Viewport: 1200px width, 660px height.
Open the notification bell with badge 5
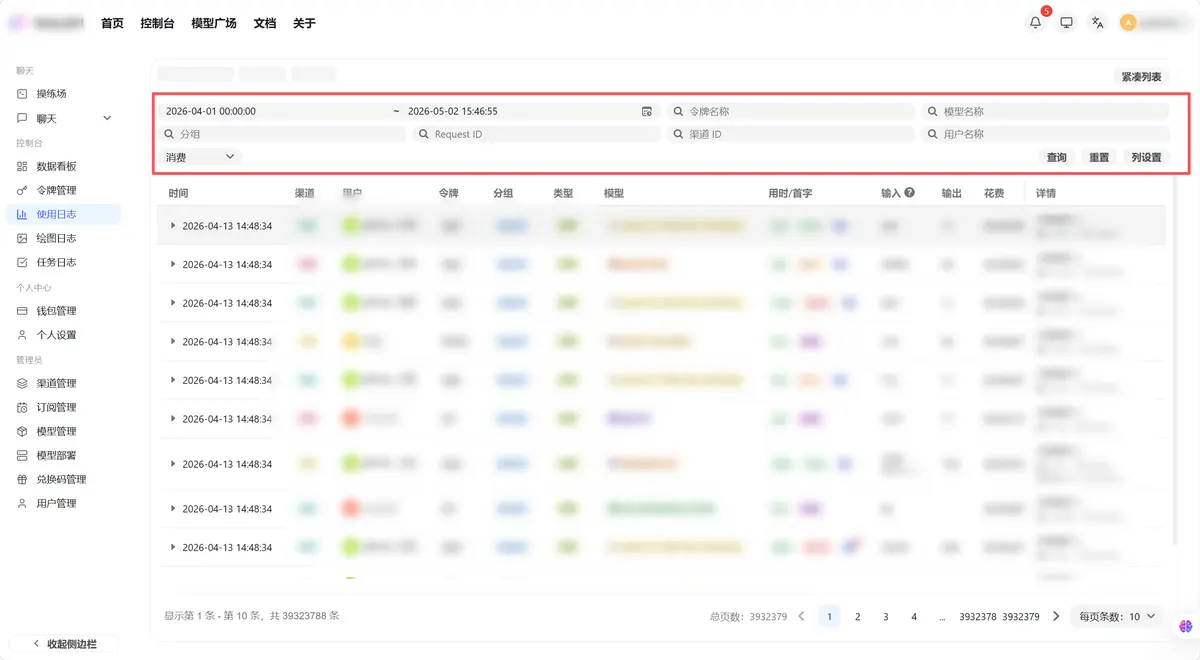click(1035, 22)
